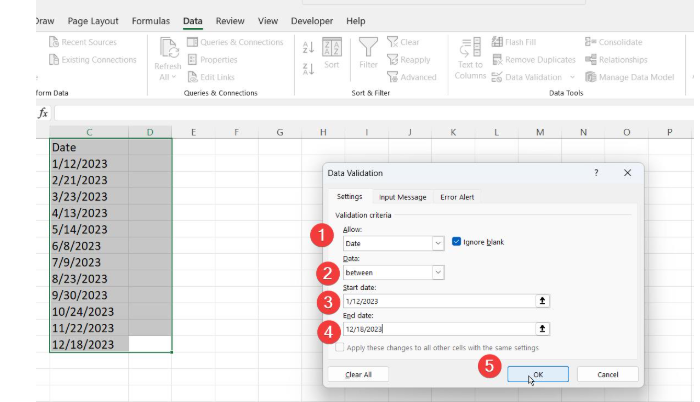
Task: Select cell containing 5/14/2023
Action: pos(89,229)
